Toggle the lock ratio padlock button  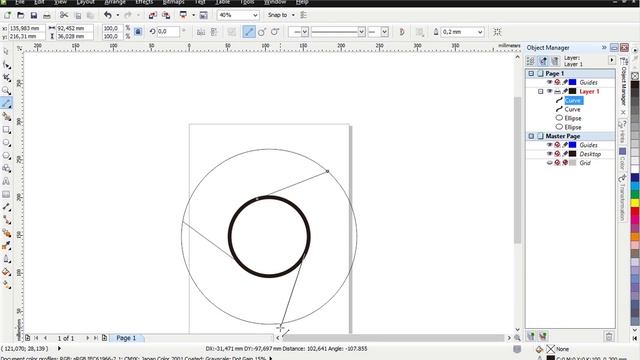138,32
